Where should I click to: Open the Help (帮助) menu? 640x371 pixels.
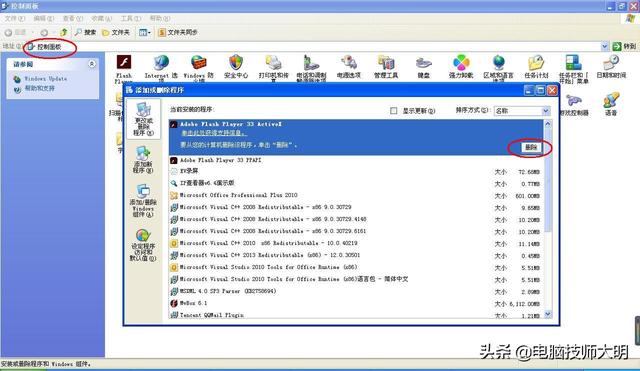coord(160,18)
